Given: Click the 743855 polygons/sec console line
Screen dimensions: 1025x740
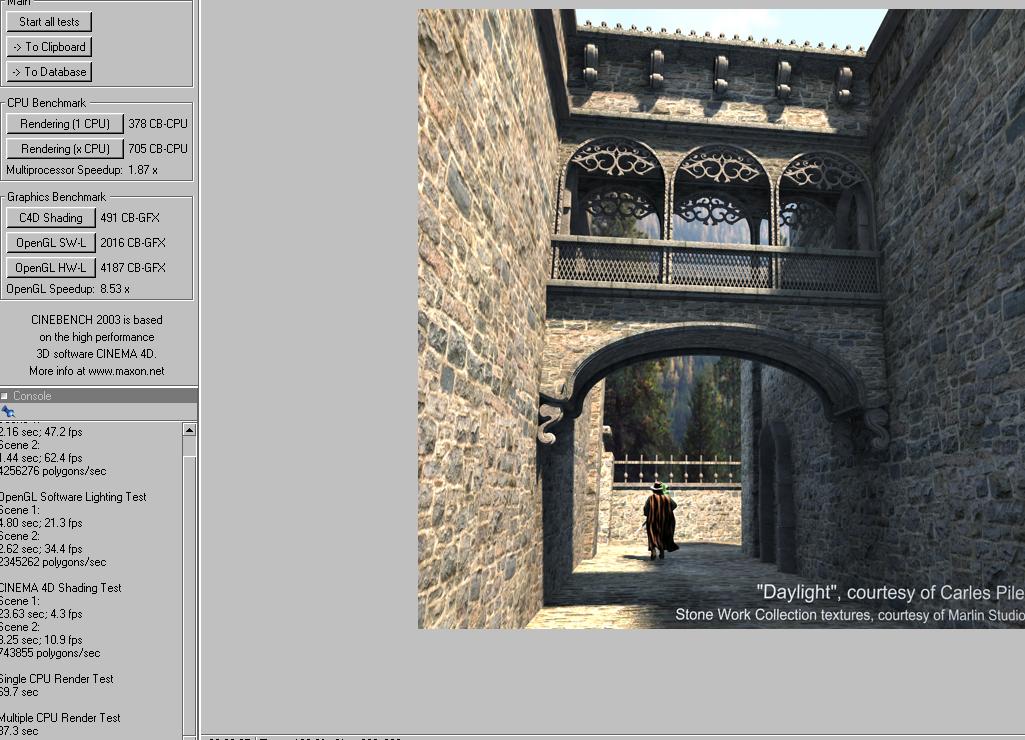Looking at the screenshot, I should pyautogui.click(x=50, y=652).
